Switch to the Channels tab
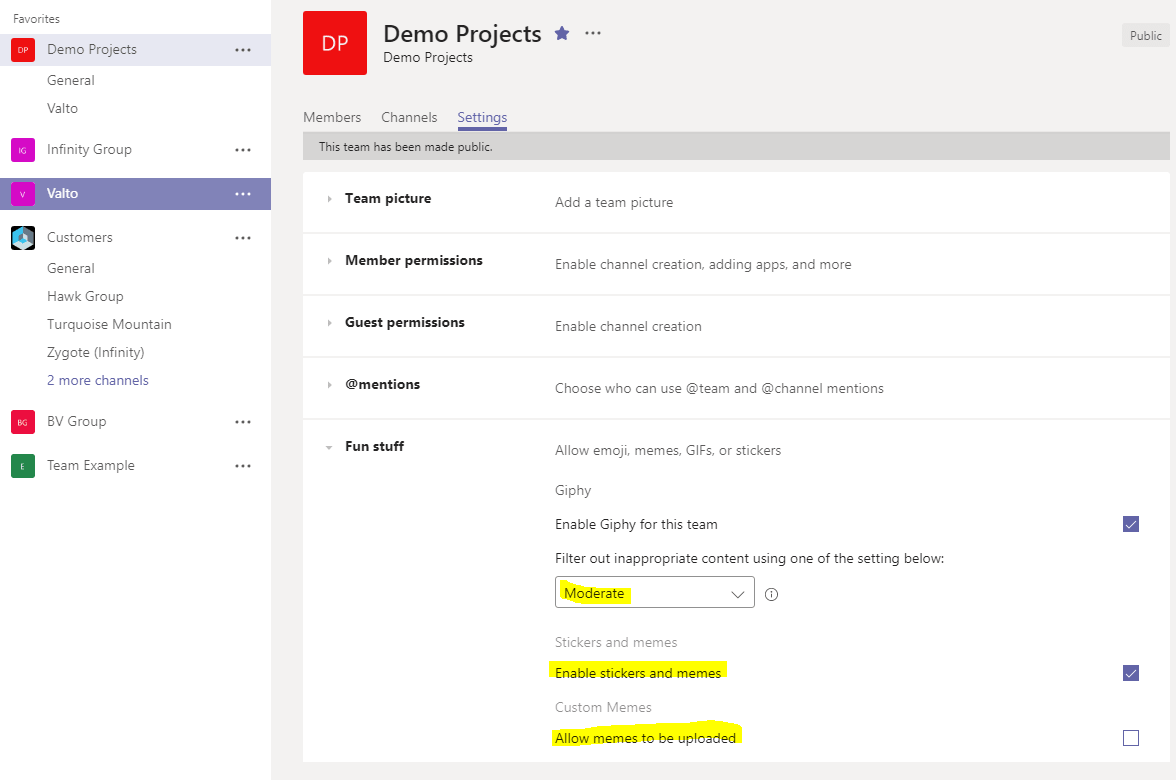Screen dimensions: 1176x780 pyautogui.click(x=409, y=117)
